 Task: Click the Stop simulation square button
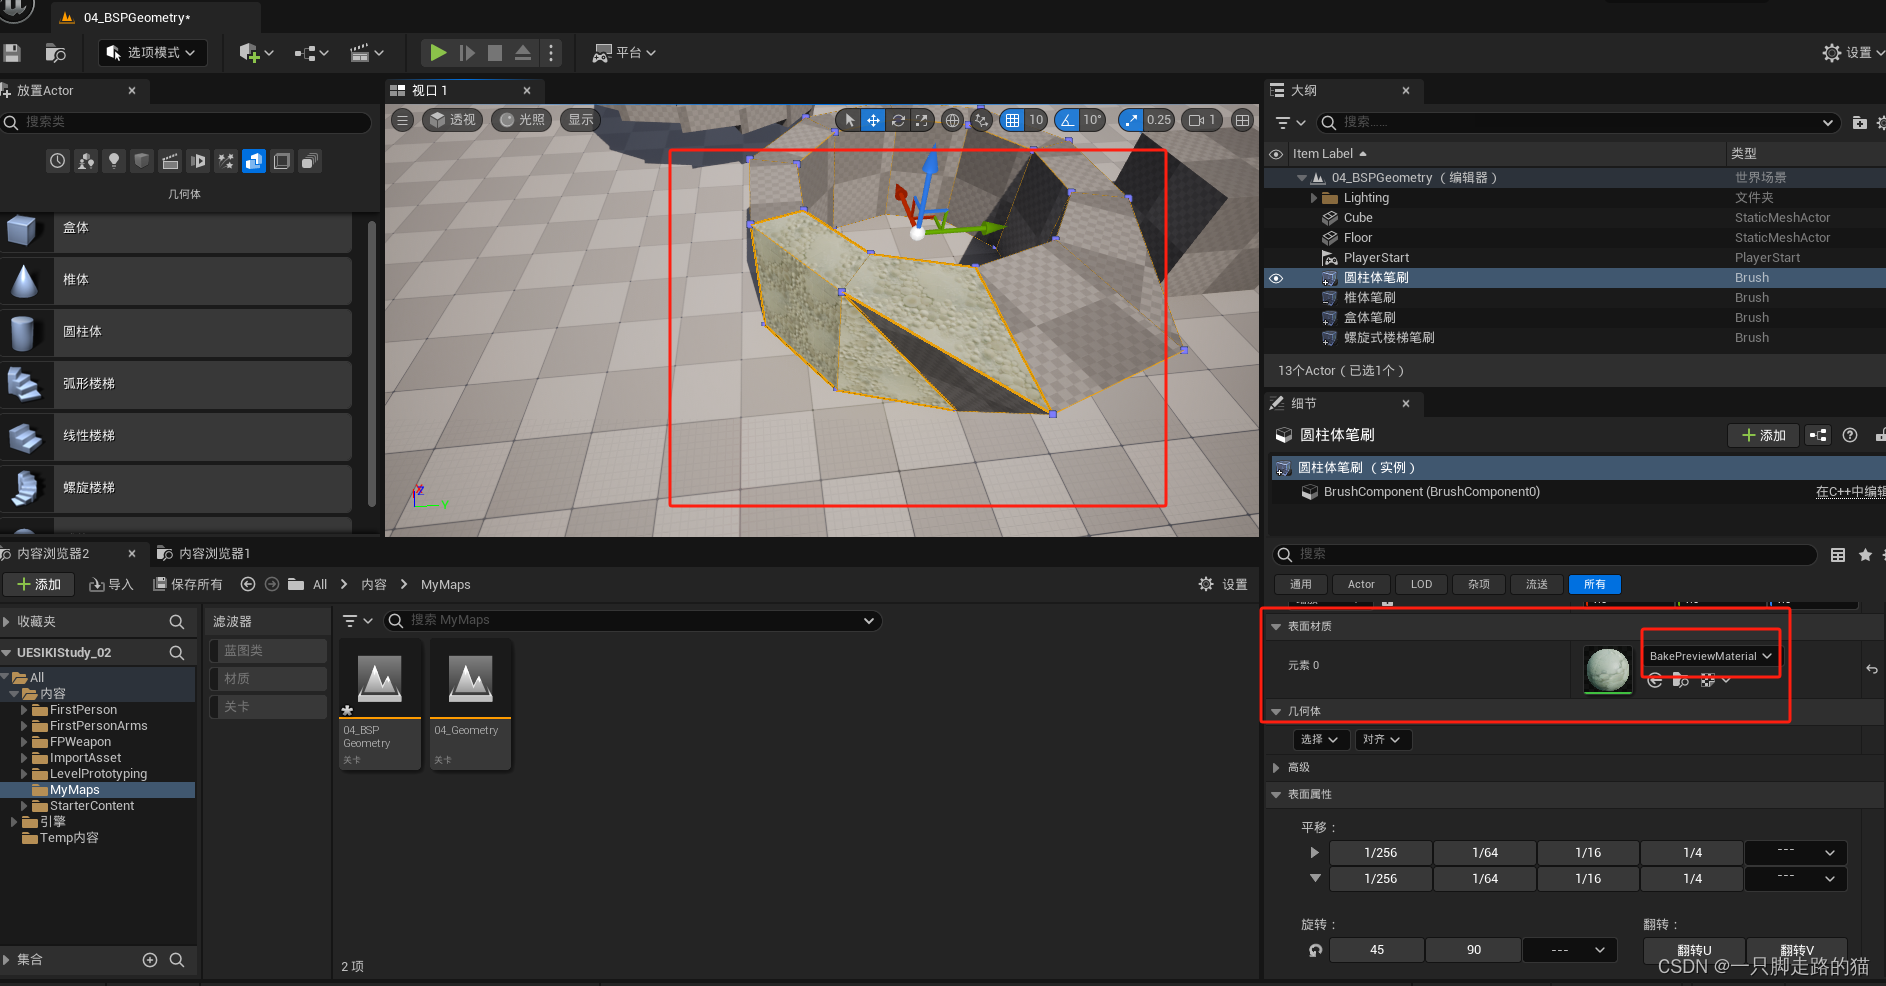[495, 53]
